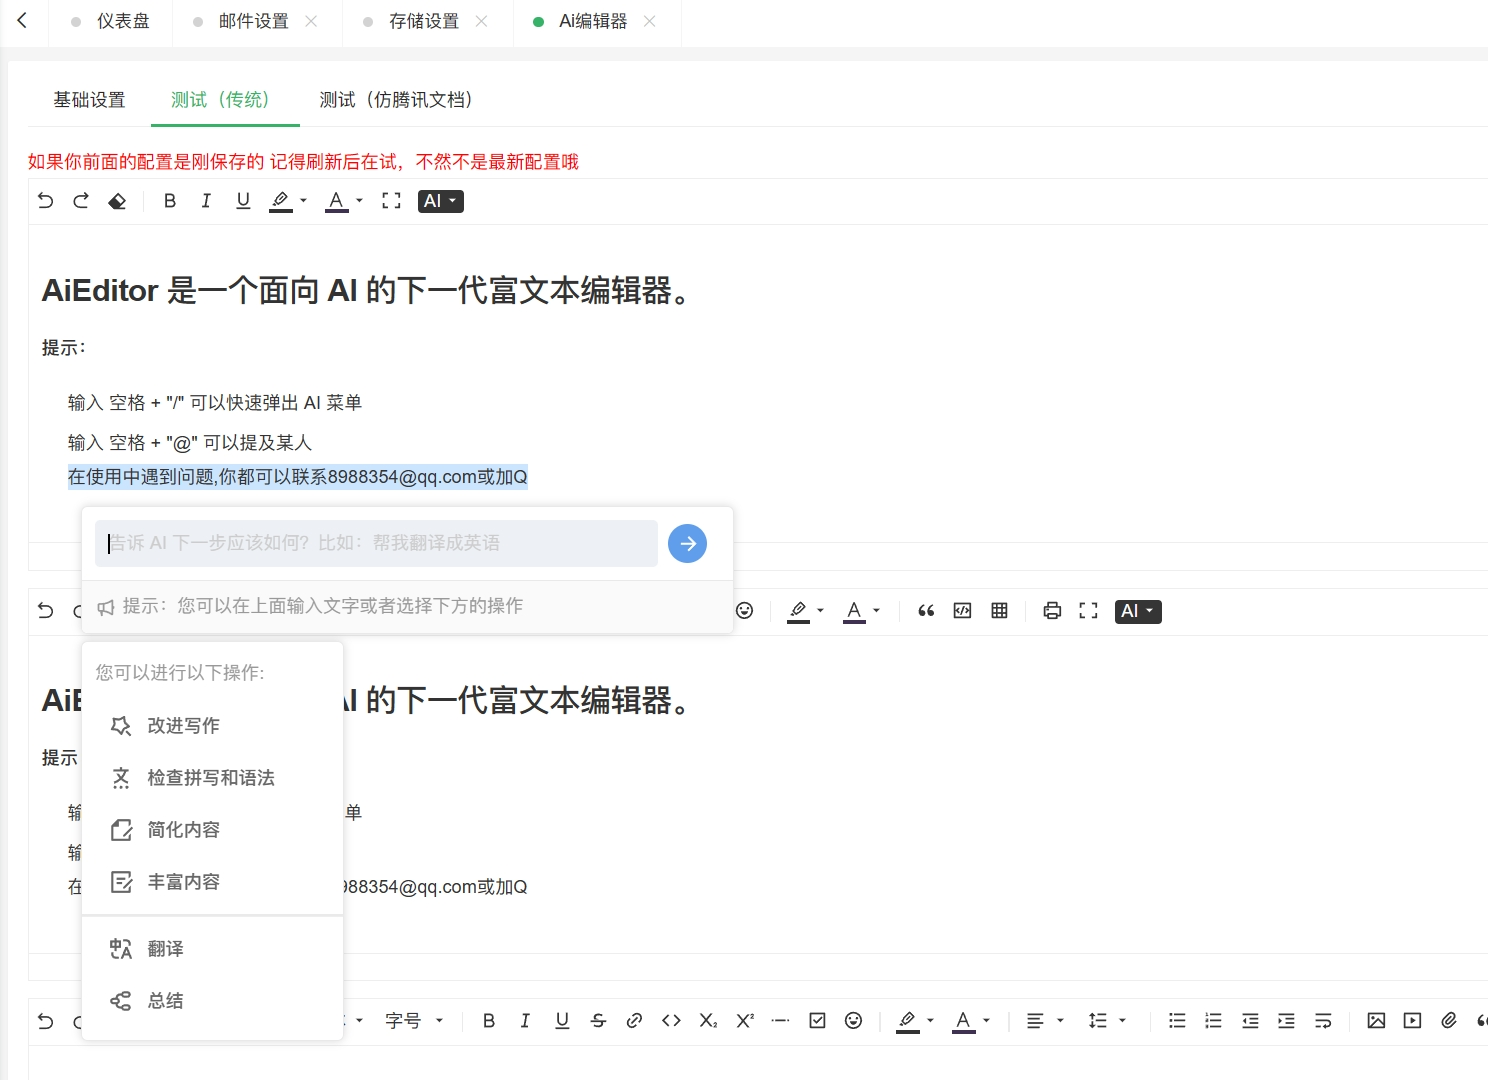Insert emoji from the middle editor toolbar
The width and height of the screenshot is (1488, 1080).
tap(745, 611)
